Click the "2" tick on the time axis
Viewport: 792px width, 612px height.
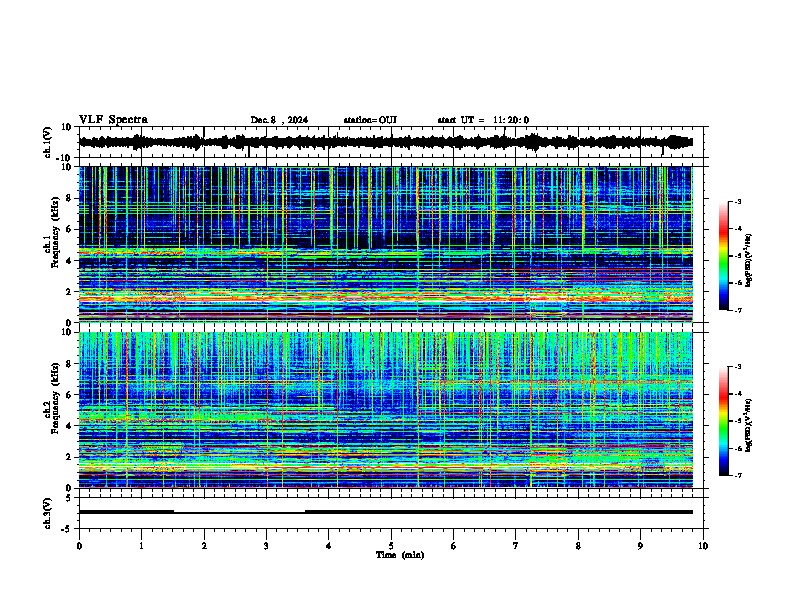[x=204, y=546]
